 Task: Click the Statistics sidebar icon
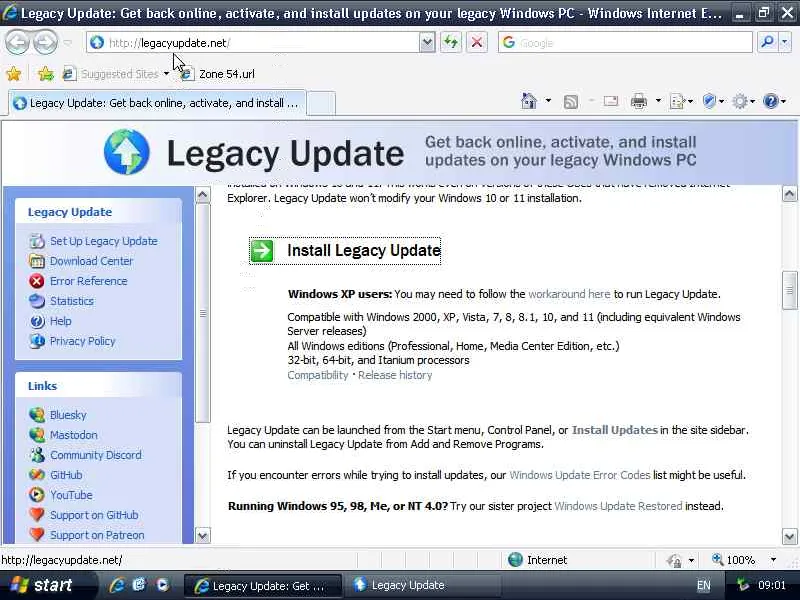36,301
